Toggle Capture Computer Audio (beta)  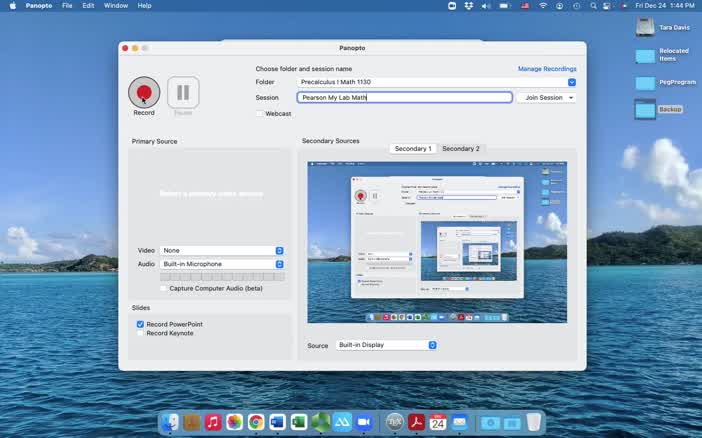tap(164, 288)
